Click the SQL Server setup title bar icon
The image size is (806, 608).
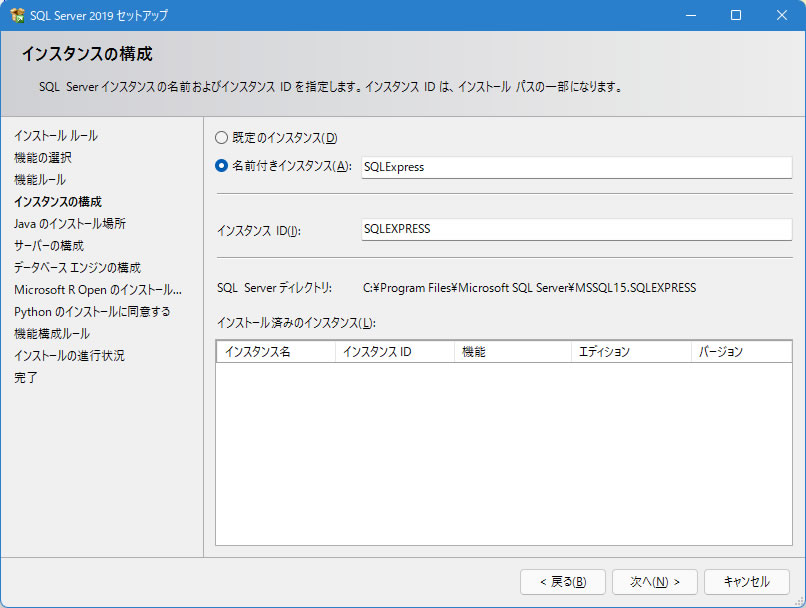coord(17,16)
